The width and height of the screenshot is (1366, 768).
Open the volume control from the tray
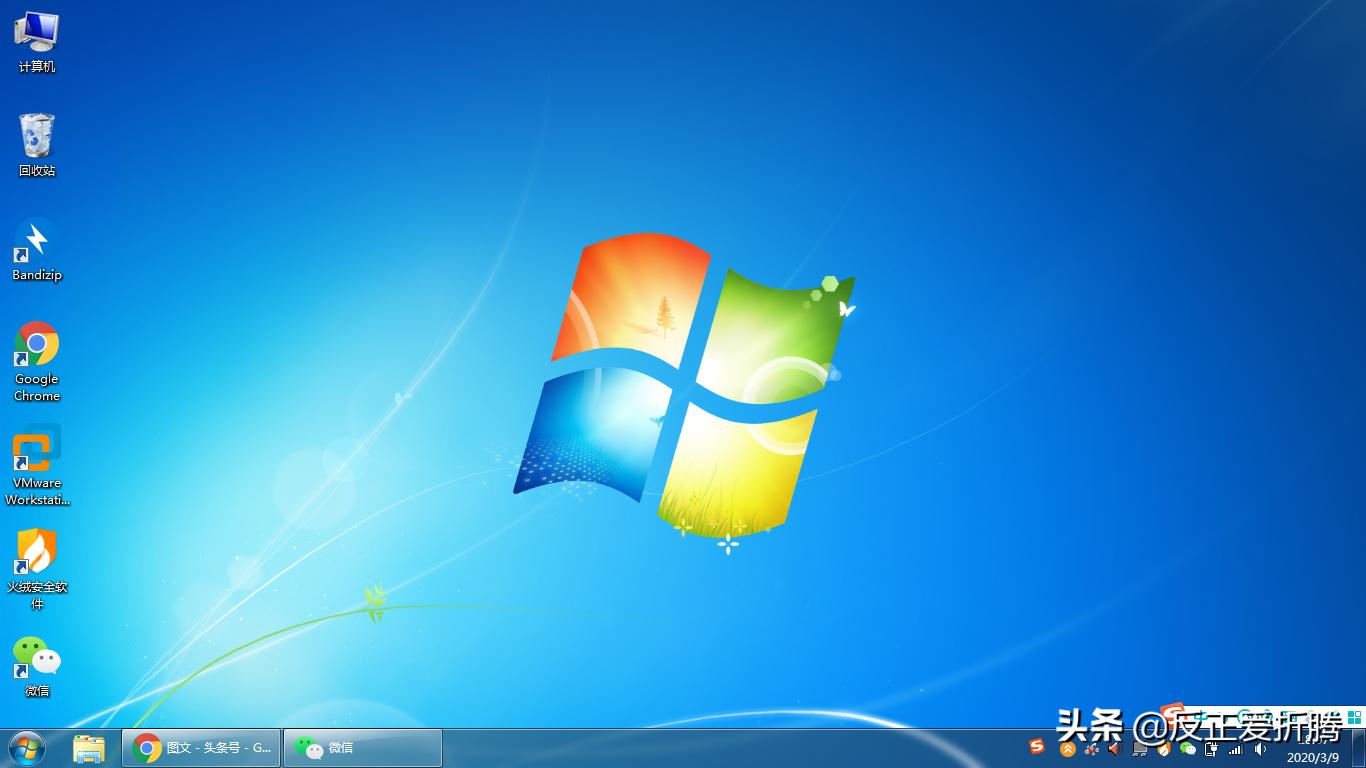pyautogui.click(x=1259, y=748)
